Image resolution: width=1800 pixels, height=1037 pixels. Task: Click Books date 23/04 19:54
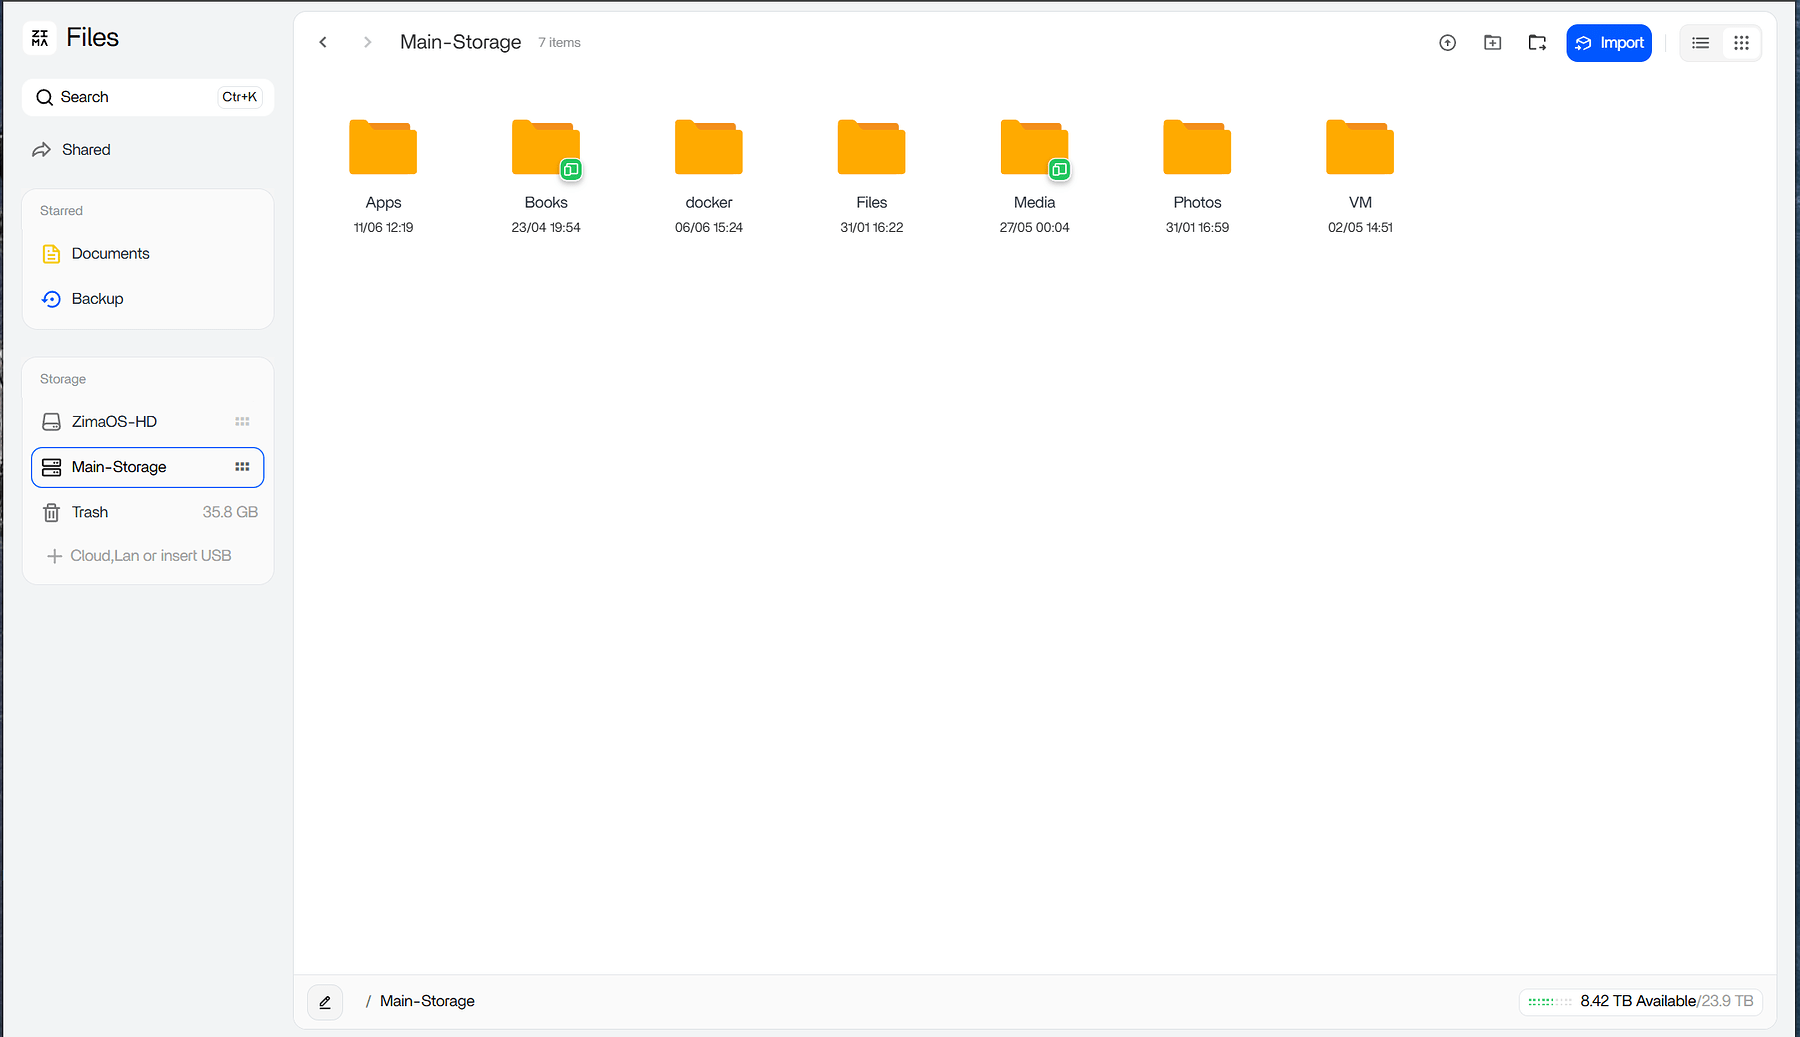pos(546,228)
